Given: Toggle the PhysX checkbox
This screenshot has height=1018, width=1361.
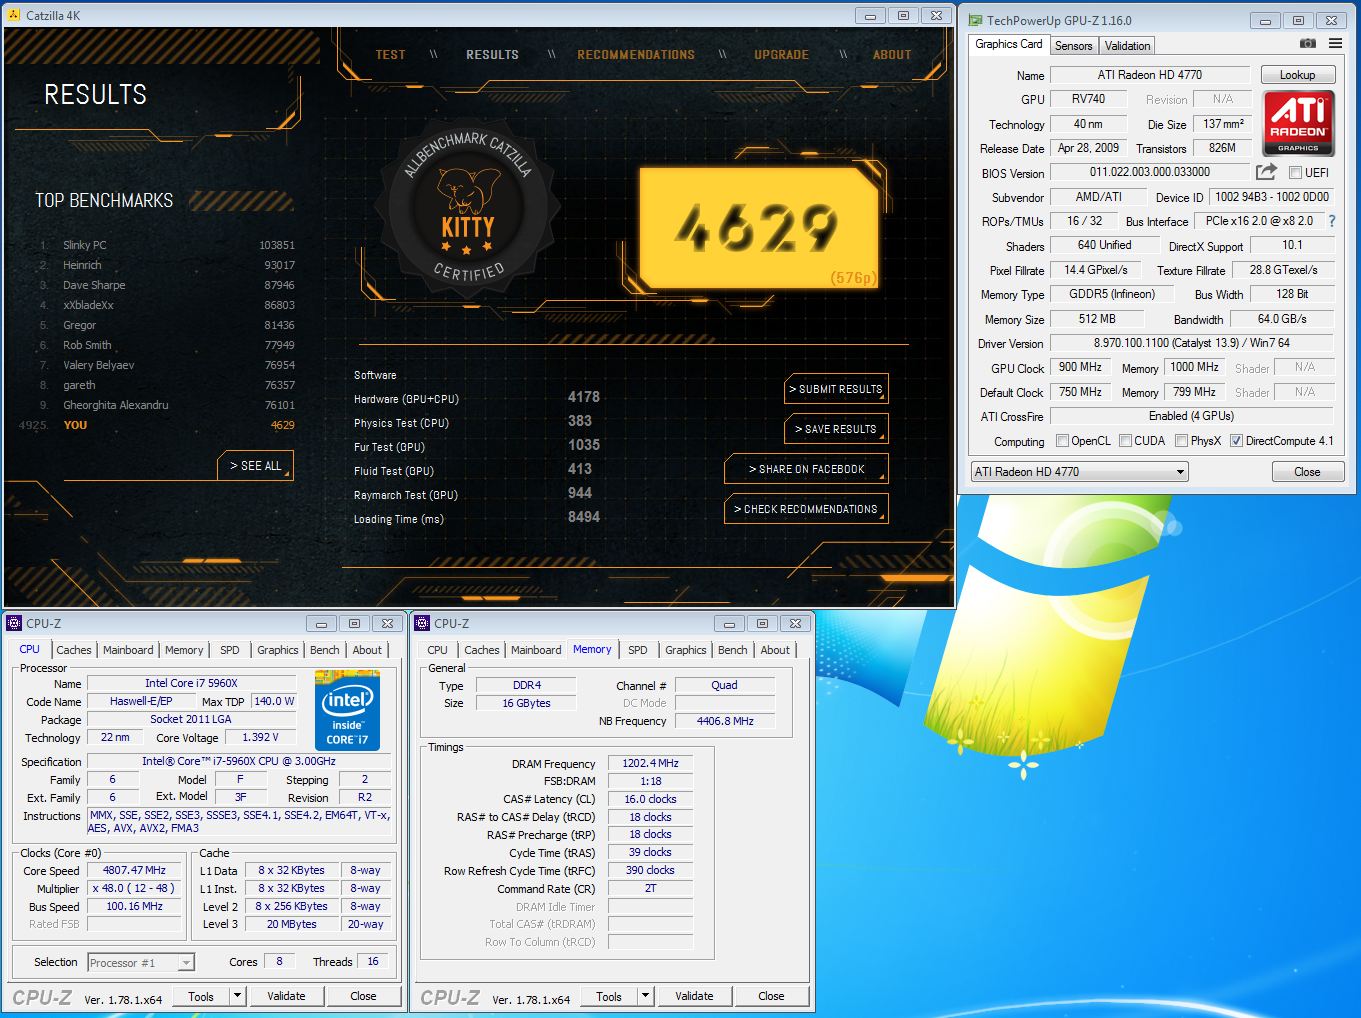Looking at the screenshot, I should pos(1182,441).
